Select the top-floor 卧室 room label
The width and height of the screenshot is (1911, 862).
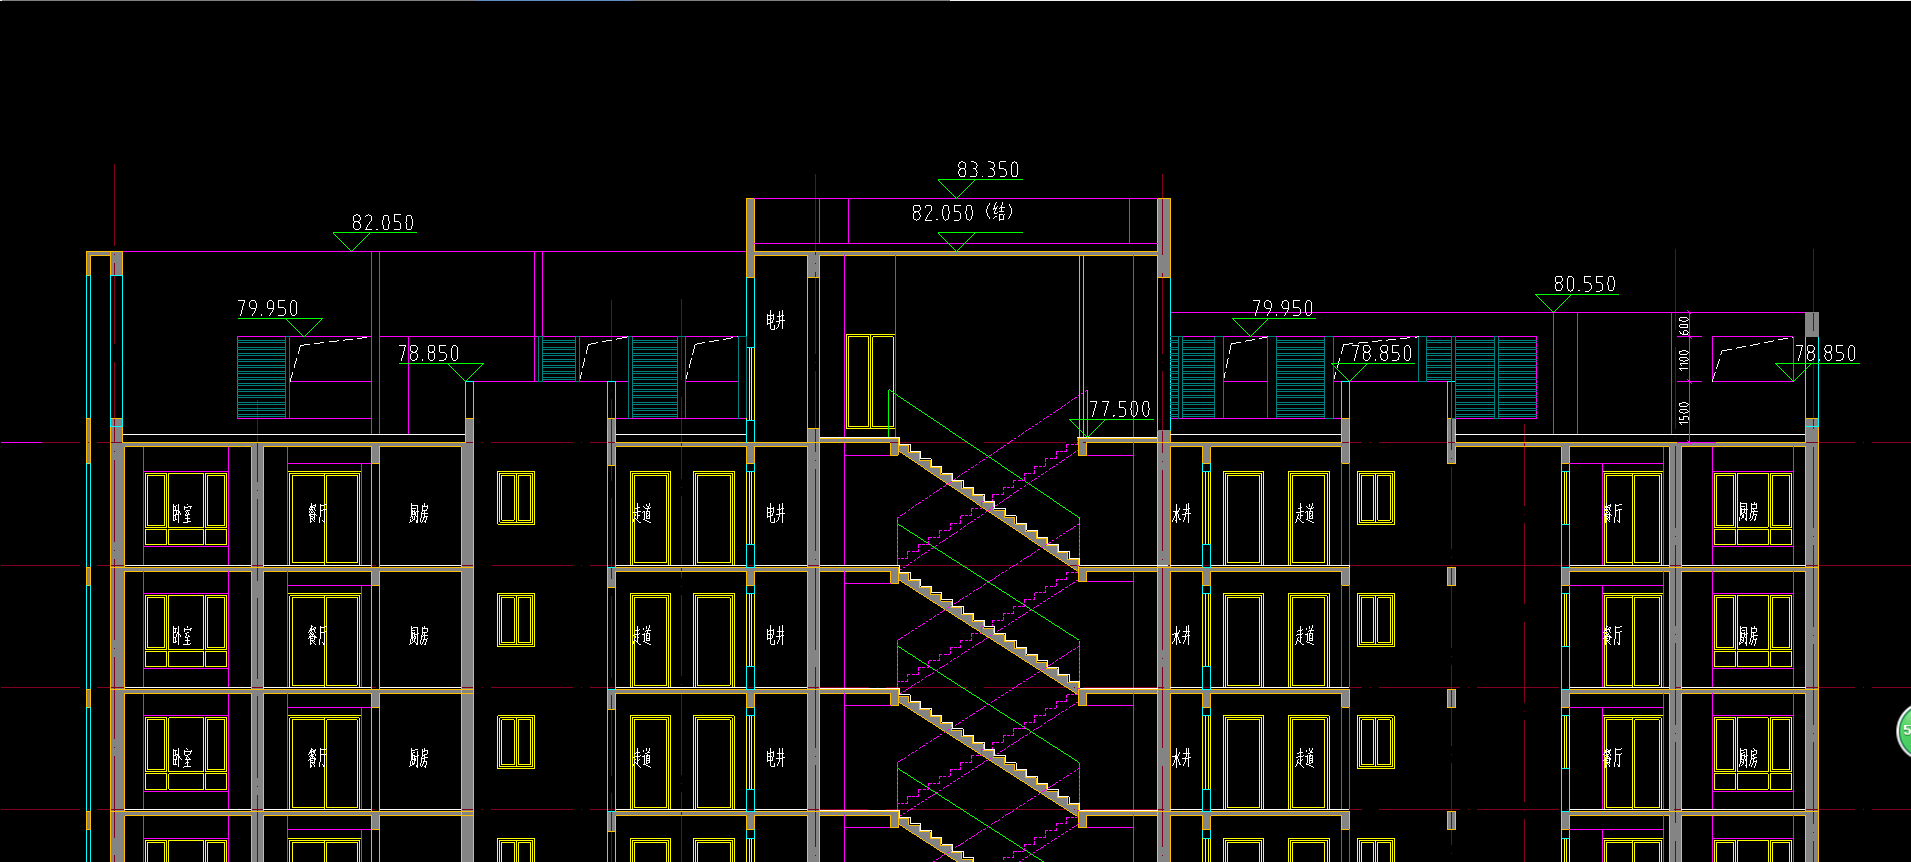click(182, 514)
